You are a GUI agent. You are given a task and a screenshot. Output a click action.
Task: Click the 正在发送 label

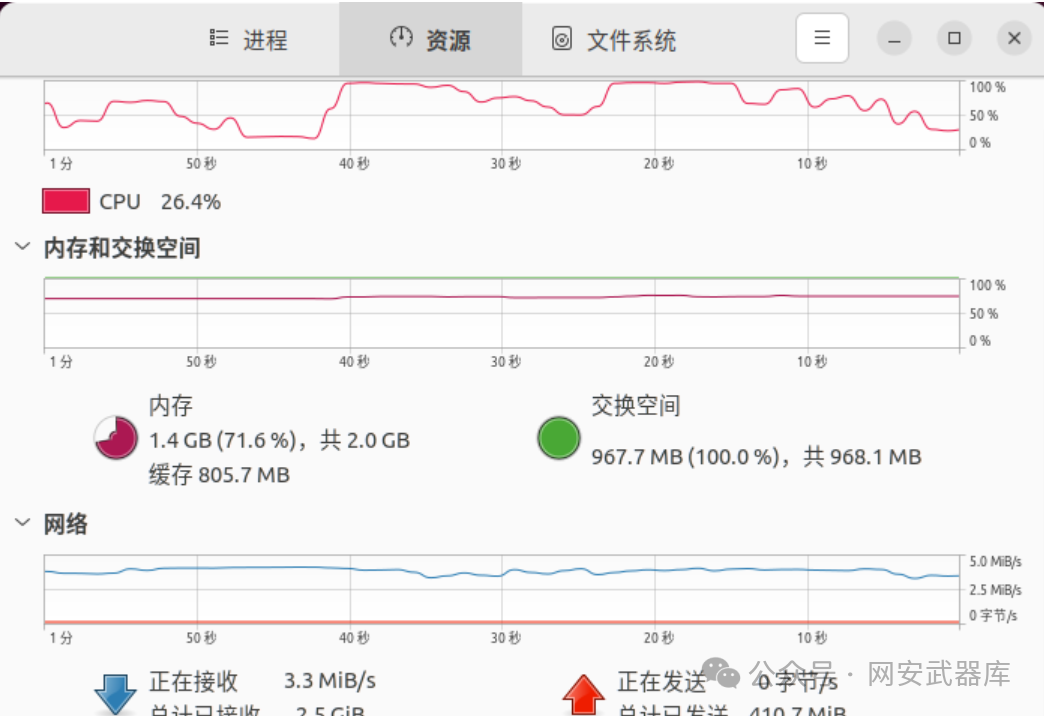point(661,681)
